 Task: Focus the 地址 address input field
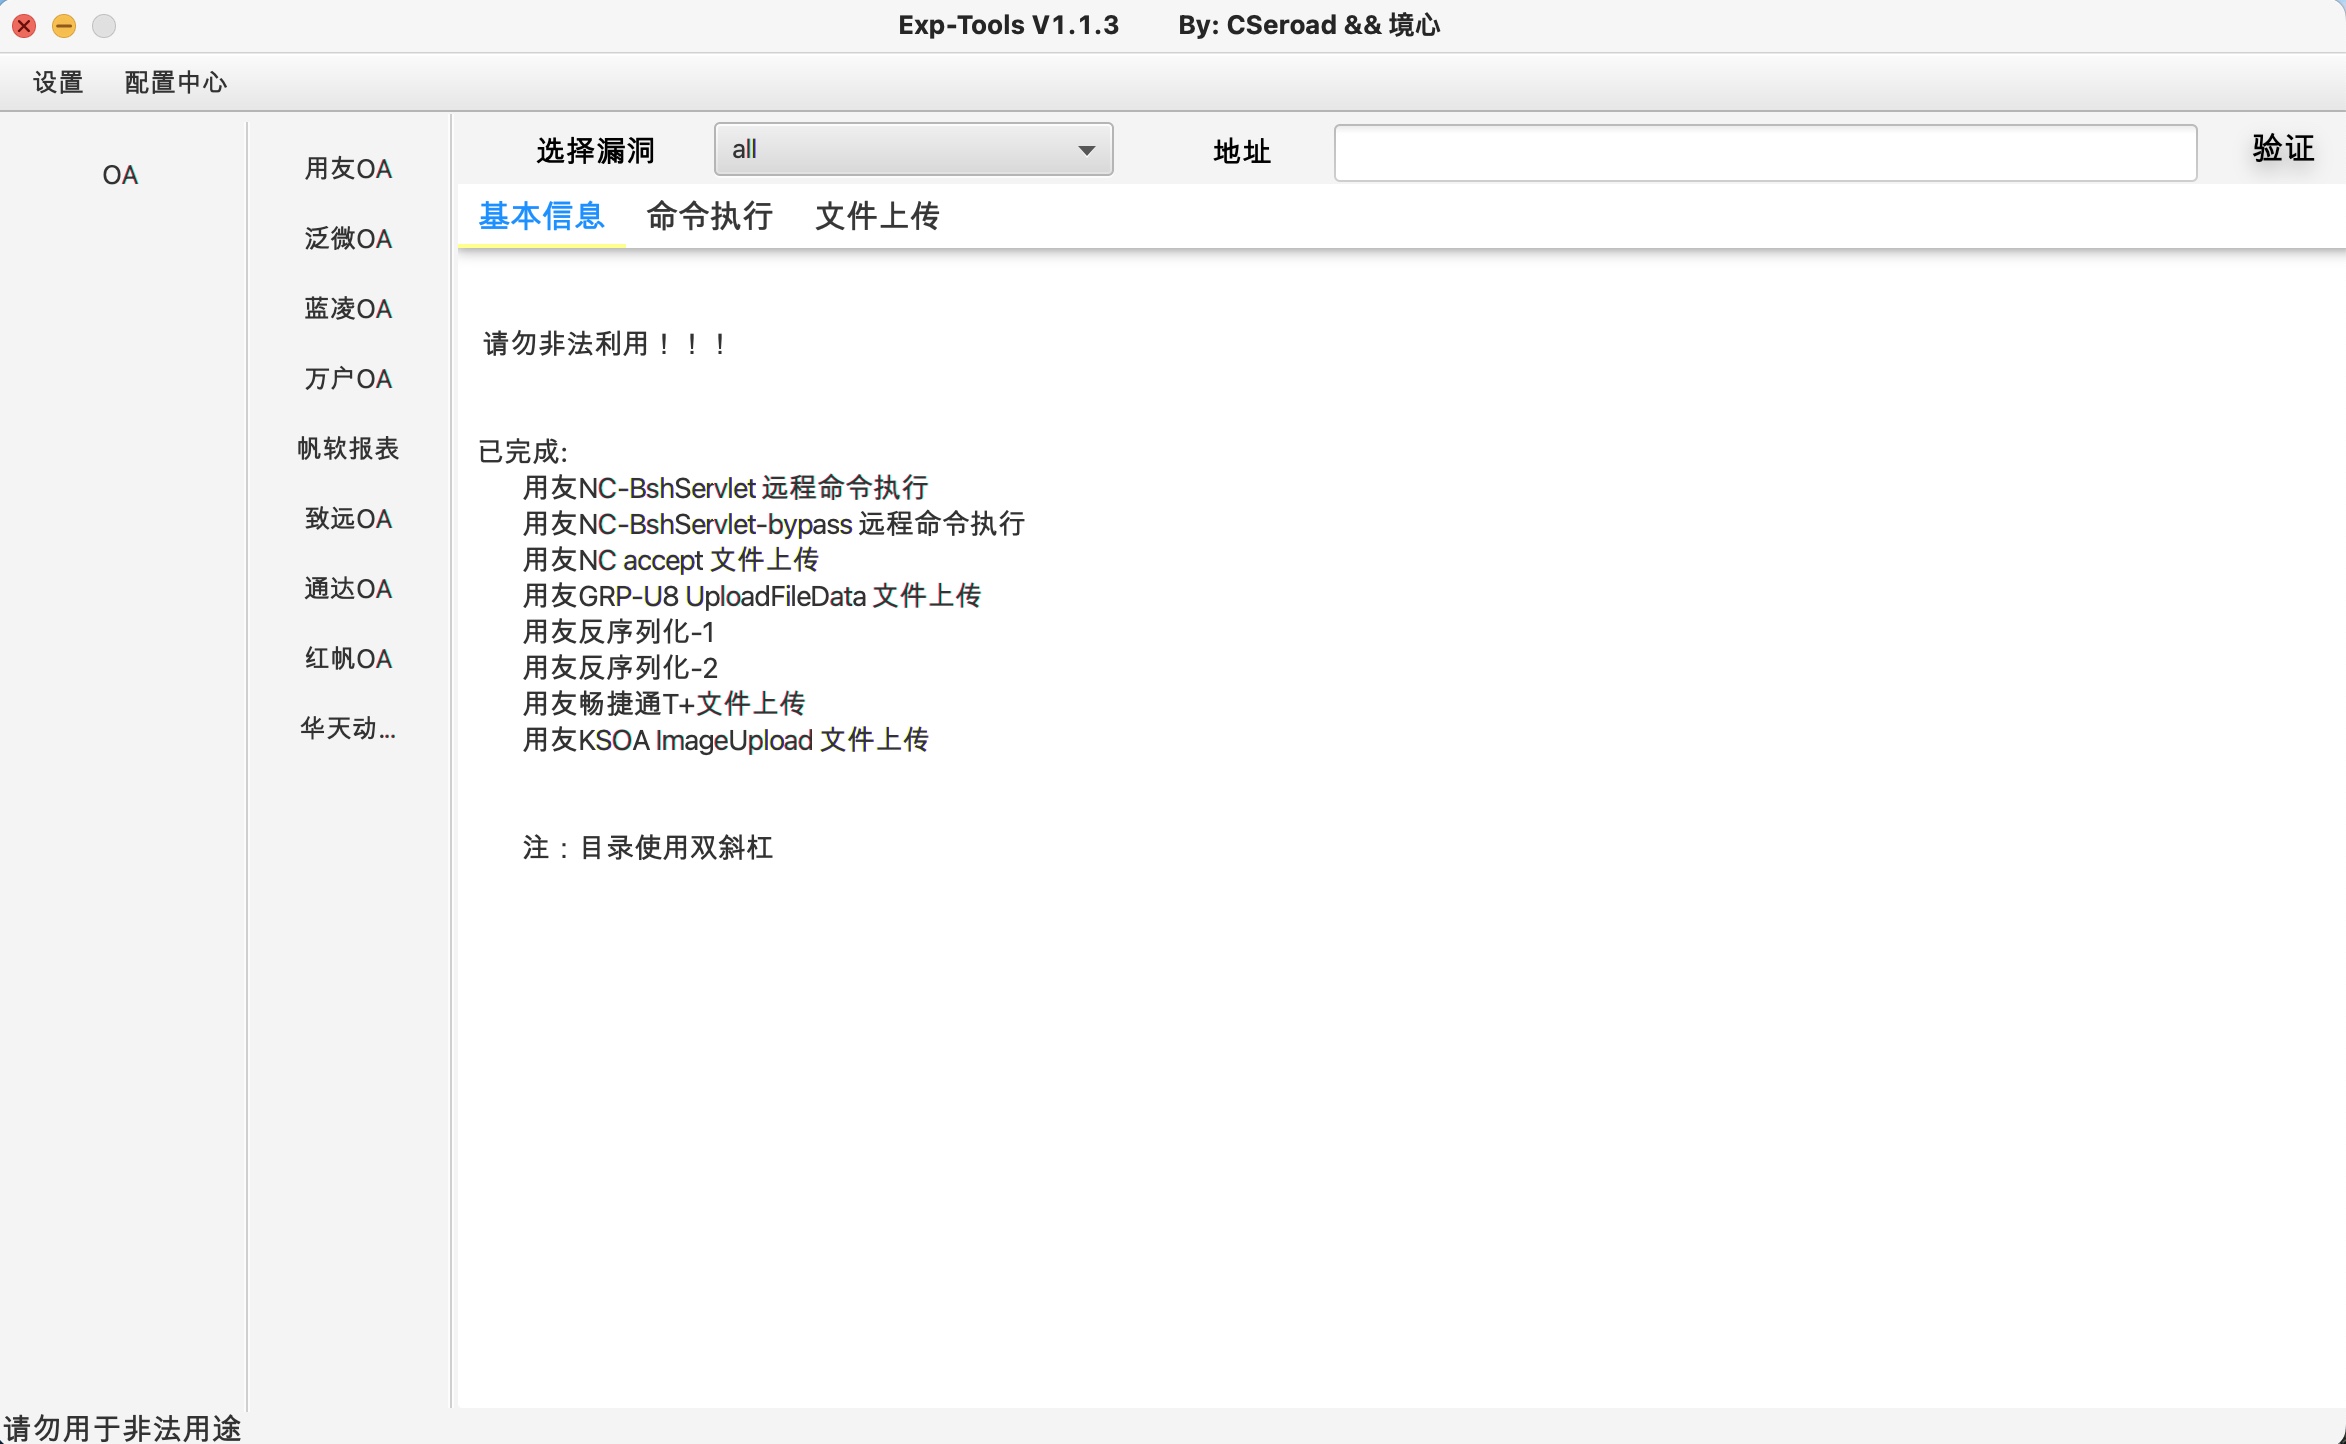pos(1765,153)
